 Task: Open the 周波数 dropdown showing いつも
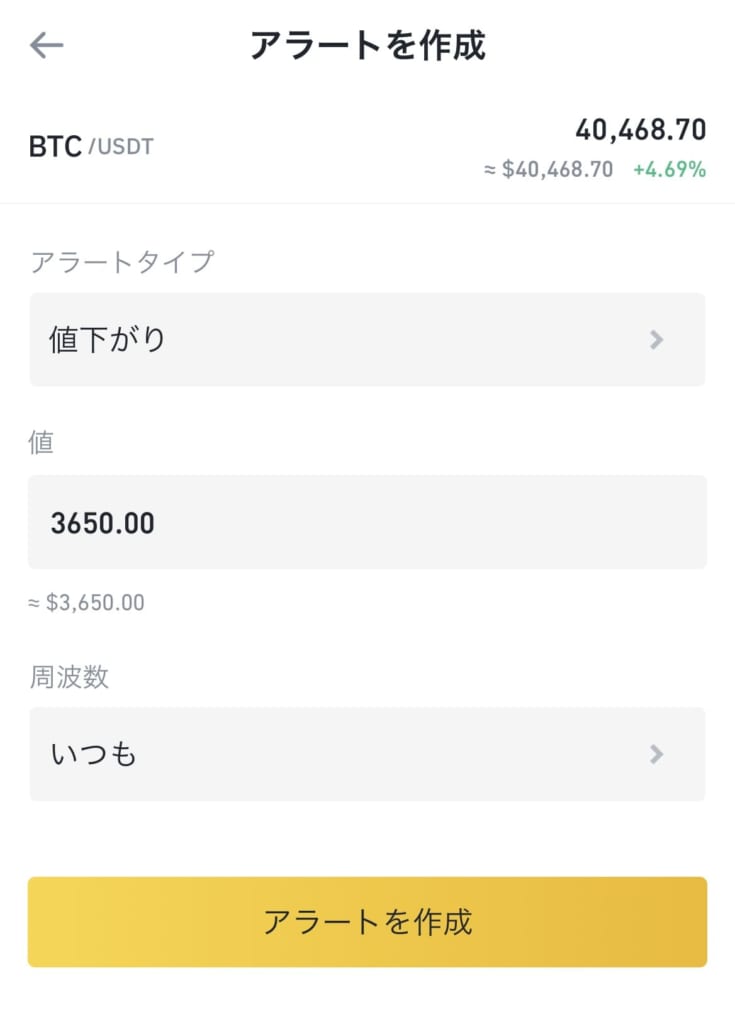pos(367,754)
